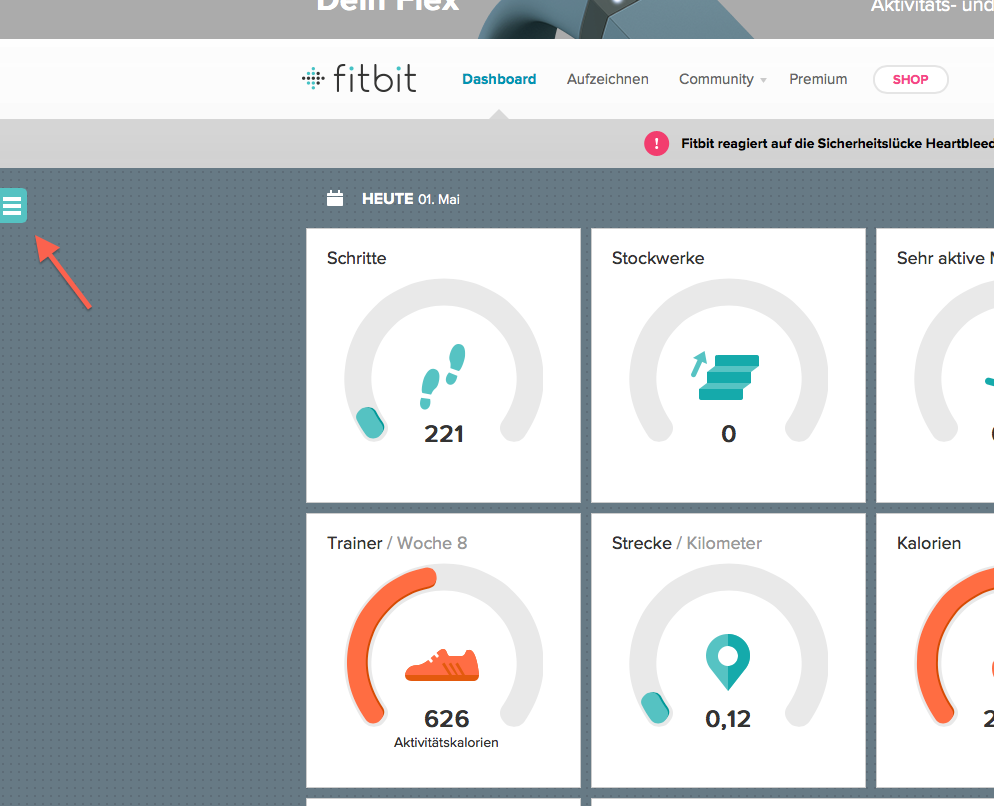Click the 0,12 kilometer value
The width and height of the screenshot is (994, 806).
[728, 719]
